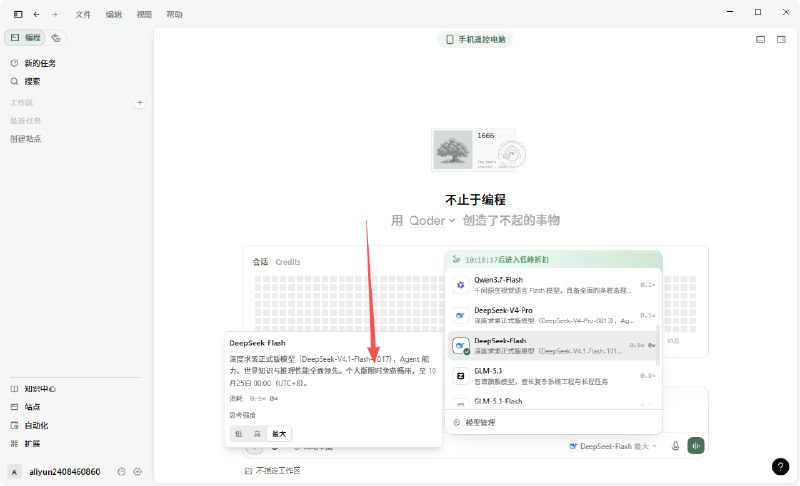This screenshot has height=486, width=800.
Task: Open the 视图 menu
Action: [x=144, y=14]
